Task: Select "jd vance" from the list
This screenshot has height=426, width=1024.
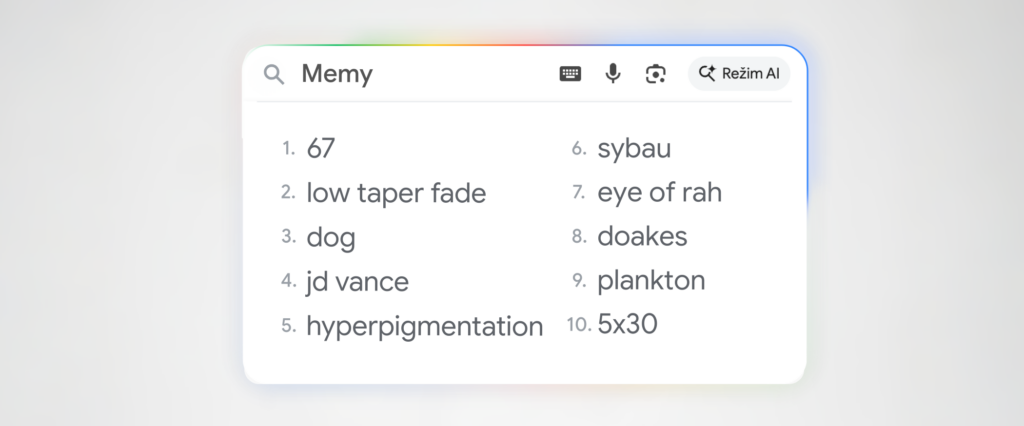Action: pos(357,282)
